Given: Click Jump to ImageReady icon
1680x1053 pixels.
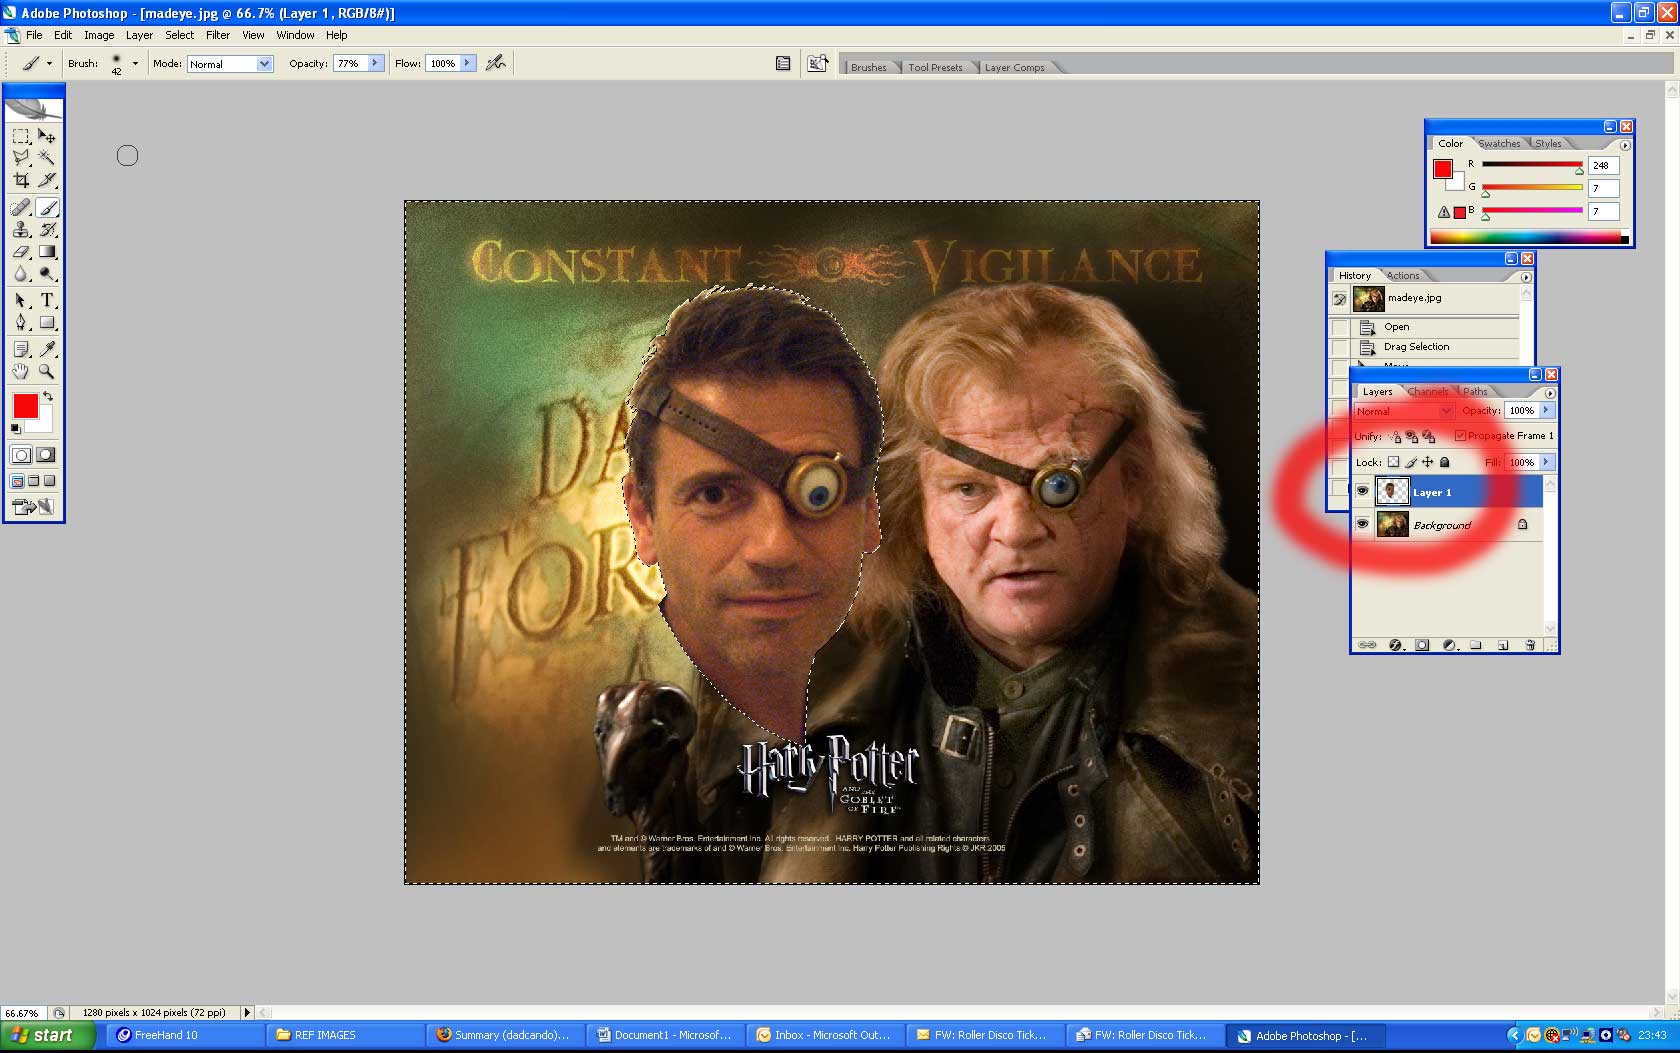Looking at the screenshot, I should (x=33, y=507).
